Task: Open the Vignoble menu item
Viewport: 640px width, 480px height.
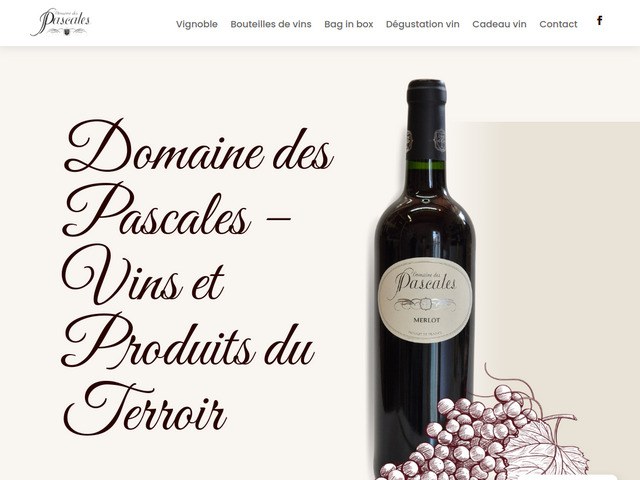Action: coord(197,24)
